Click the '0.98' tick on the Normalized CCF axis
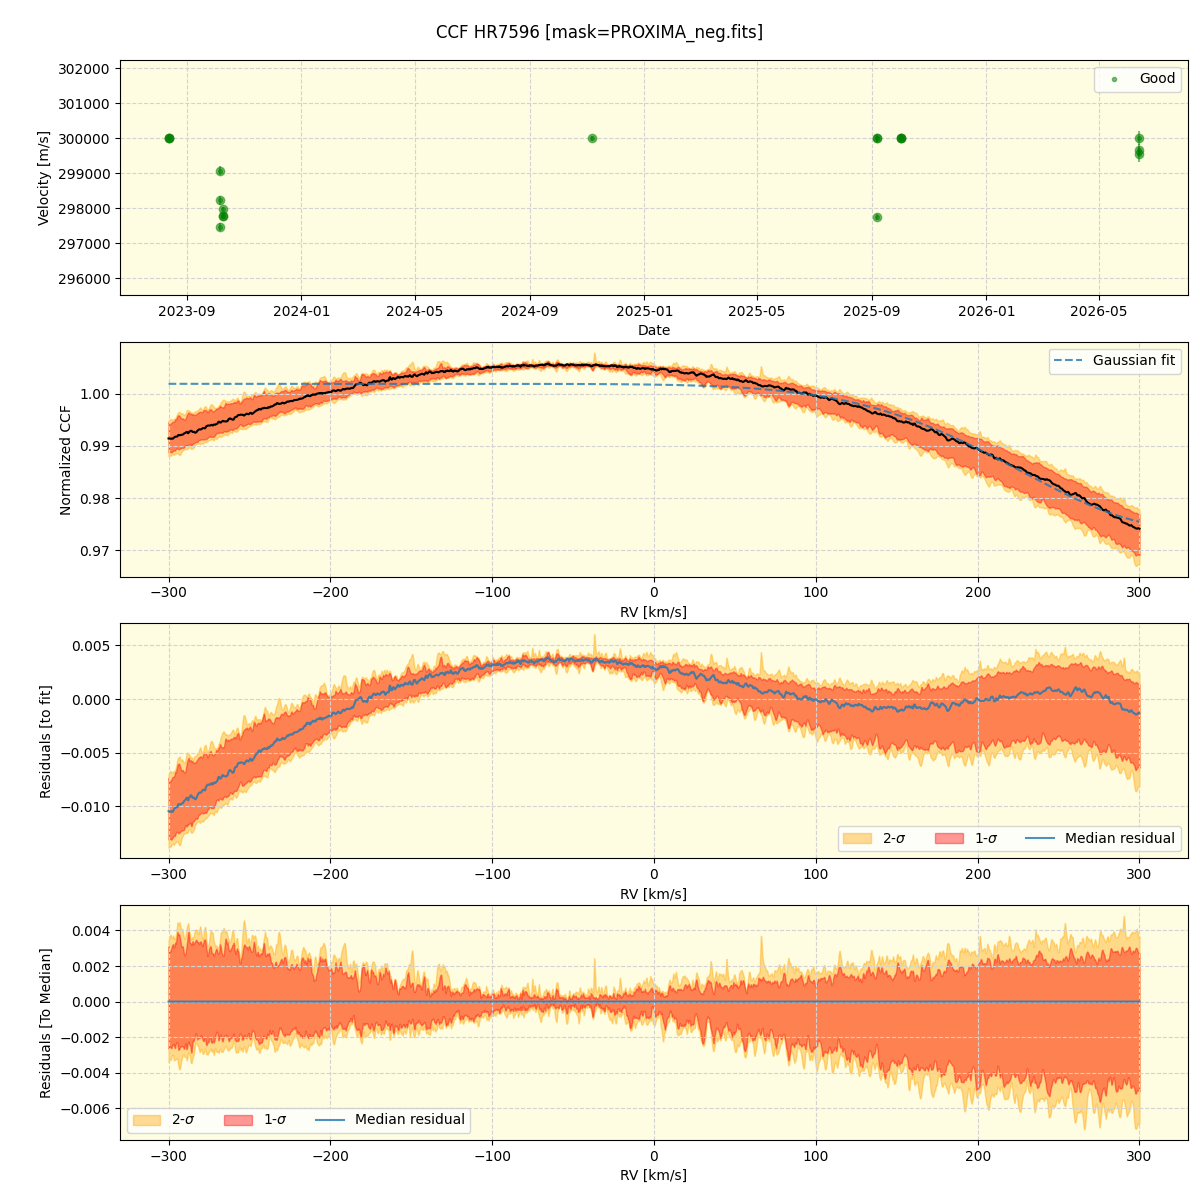The width and height of the screenshot is (1200, 1200). click(97, 499)
